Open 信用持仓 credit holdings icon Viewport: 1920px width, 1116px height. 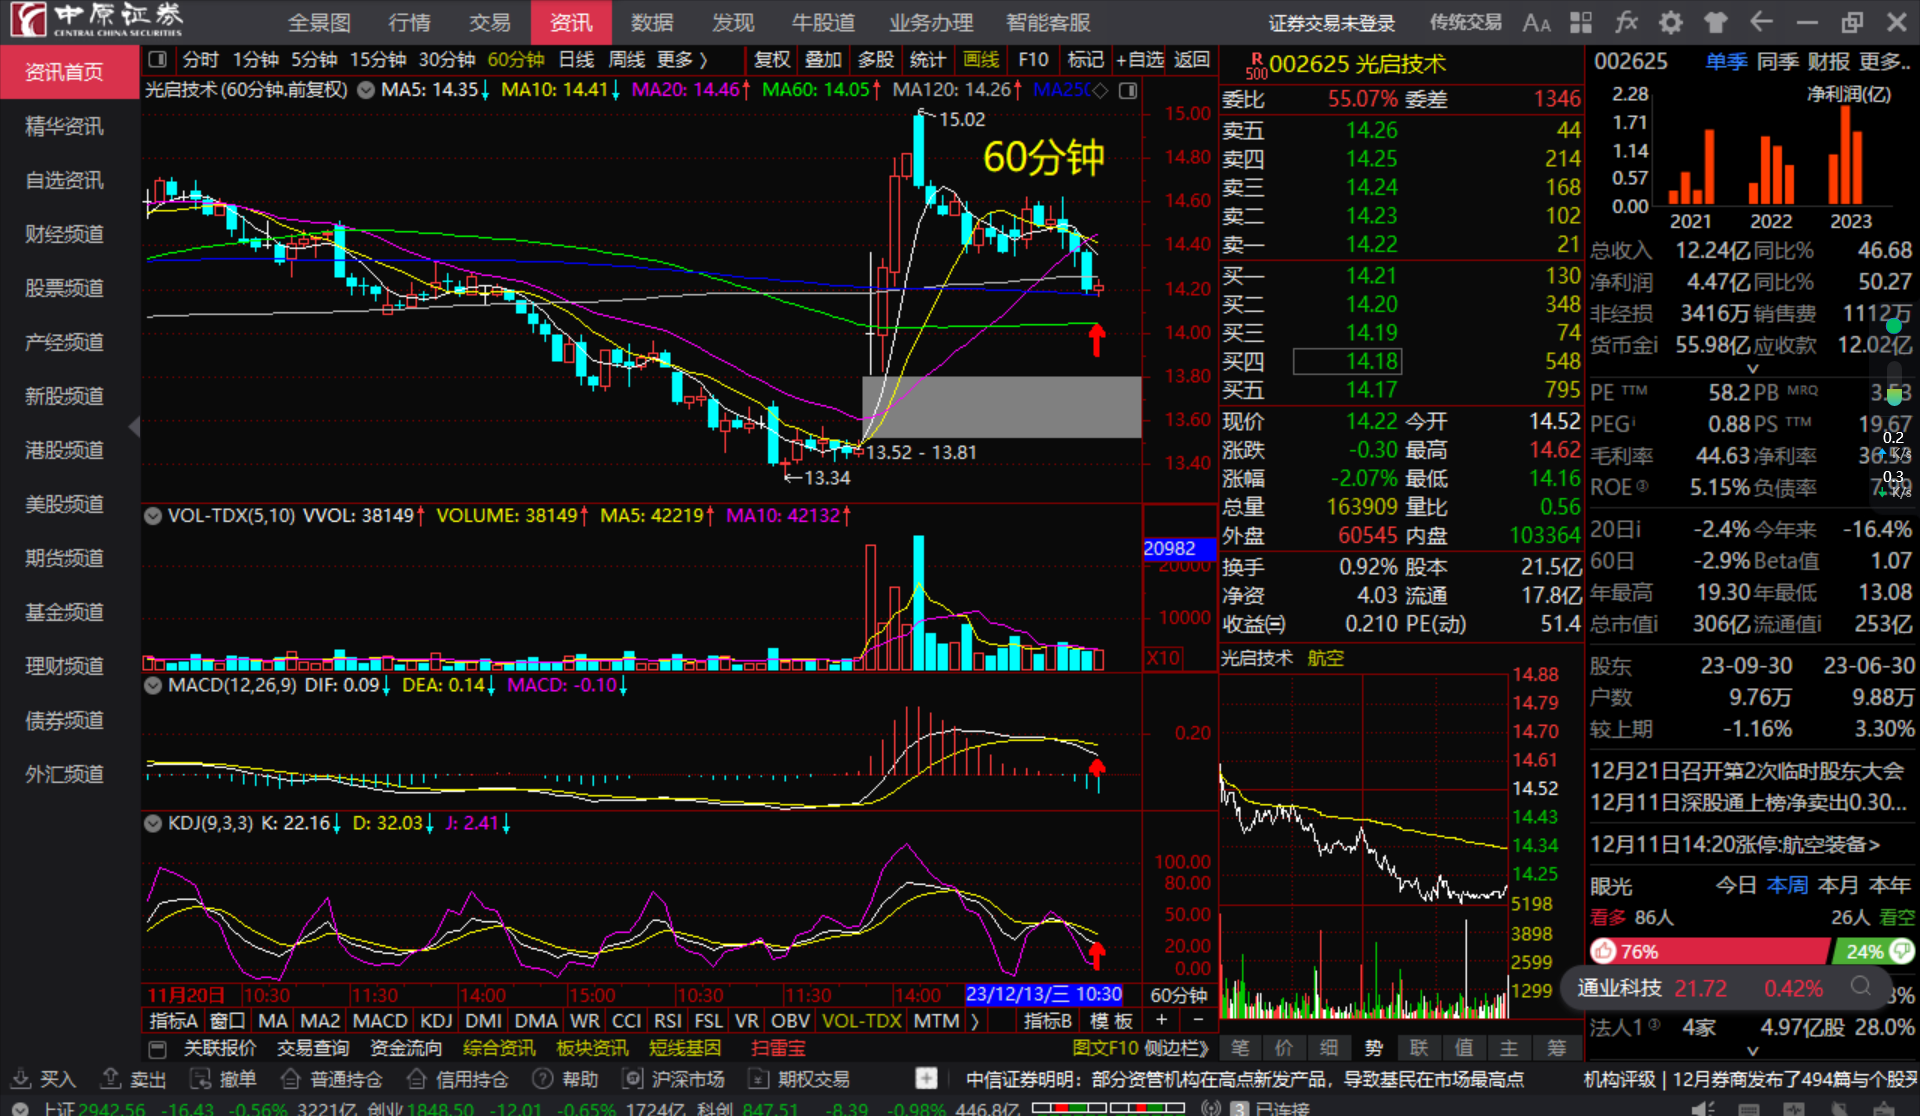pyautogui.click(x=418, y=1079)
